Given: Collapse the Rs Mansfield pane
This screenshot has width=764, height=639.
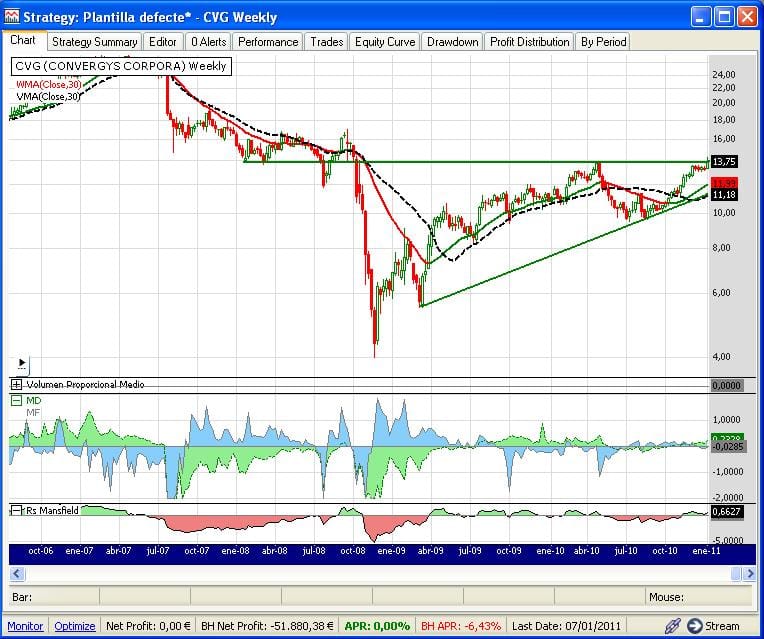Looking at the screenshot, I should [16, 511].
